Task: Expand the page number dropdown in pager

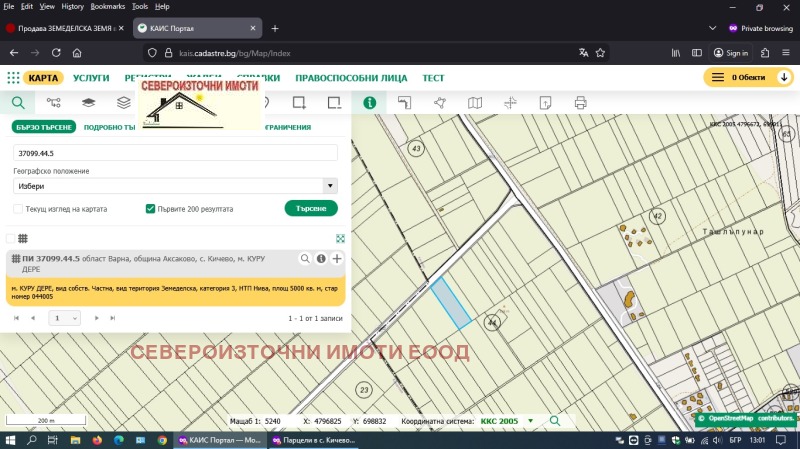Action: coord(65,317)
